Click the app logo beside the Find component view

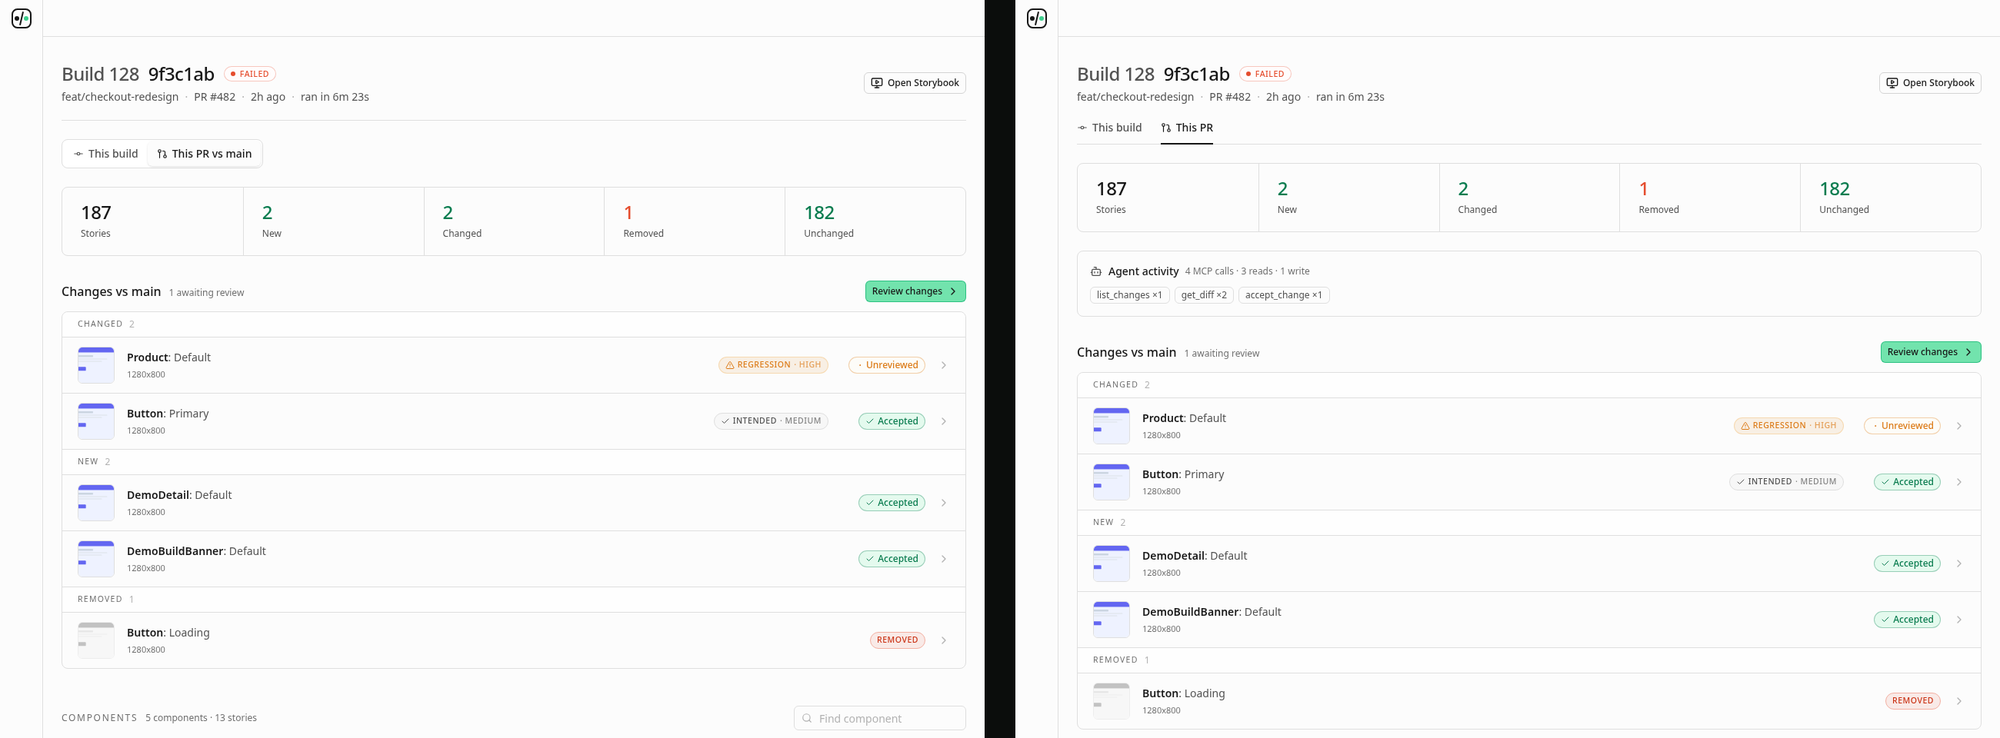pos(21,18)
